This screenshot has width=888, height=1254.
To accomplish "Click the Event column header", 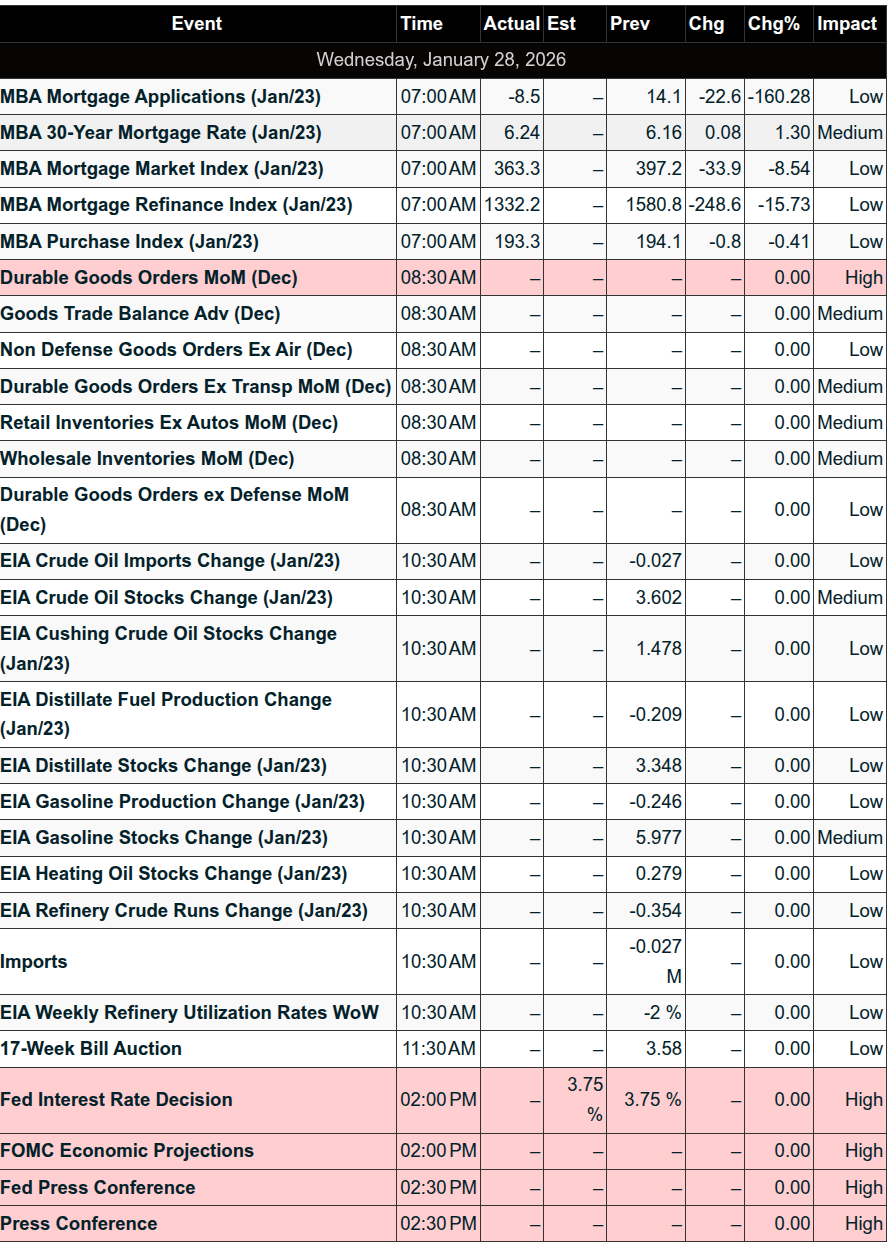I will [x=197, y=24].
